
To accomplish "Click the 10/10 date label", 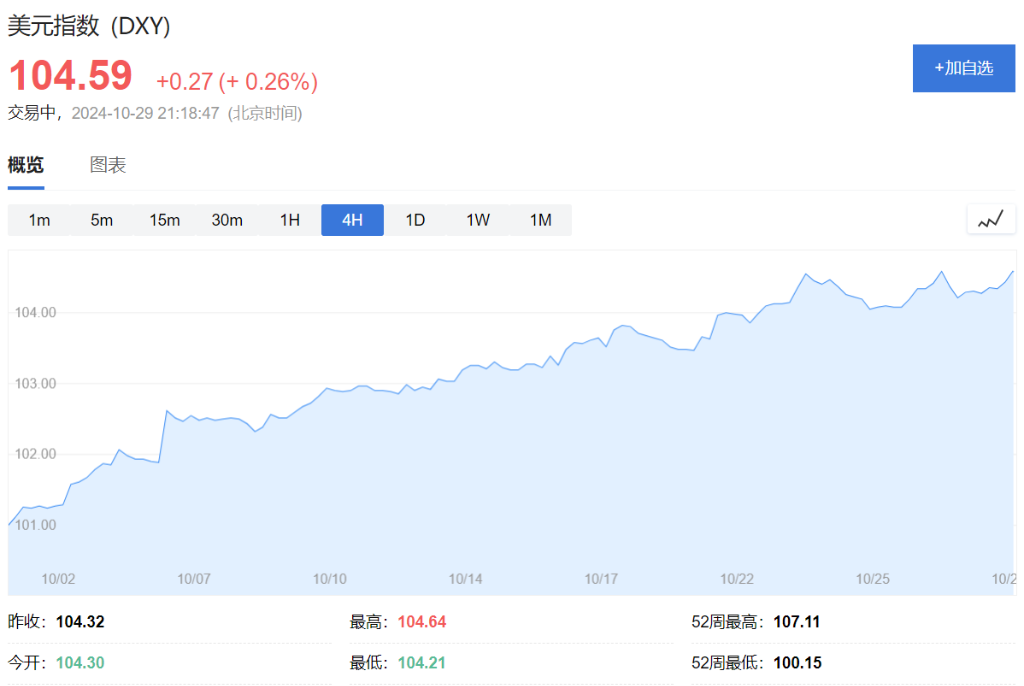I will click(330, 579).
